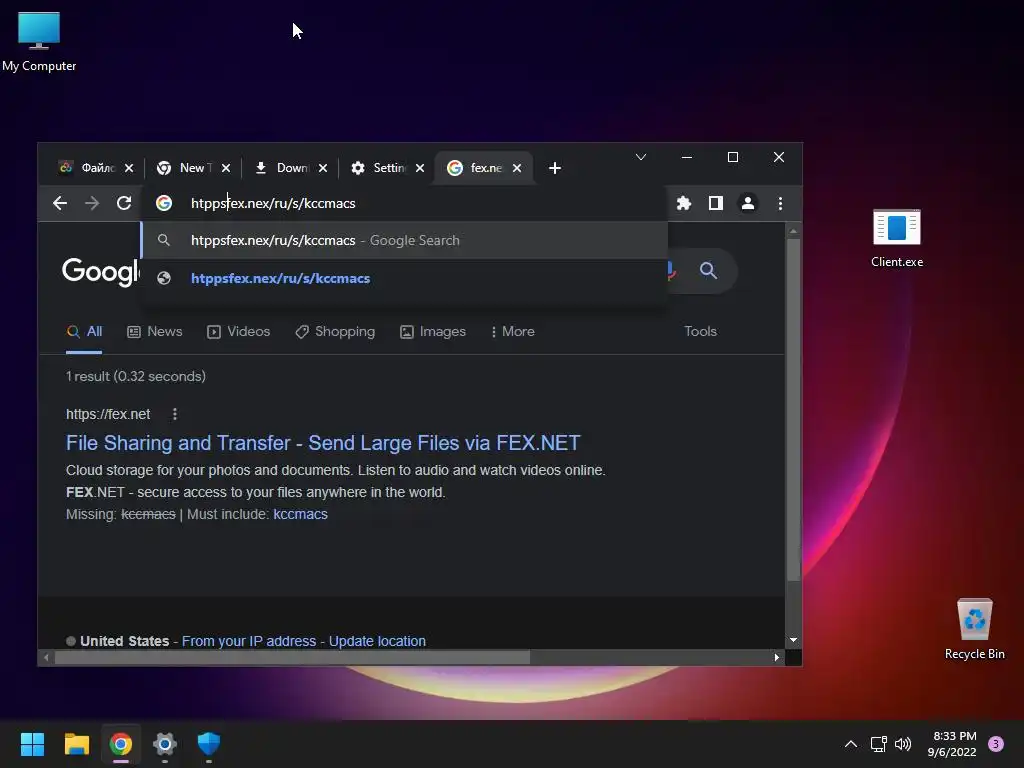Screen dimensions: 1024x768
Task: Open the Windows Start menu
Action: click(32, 744)
